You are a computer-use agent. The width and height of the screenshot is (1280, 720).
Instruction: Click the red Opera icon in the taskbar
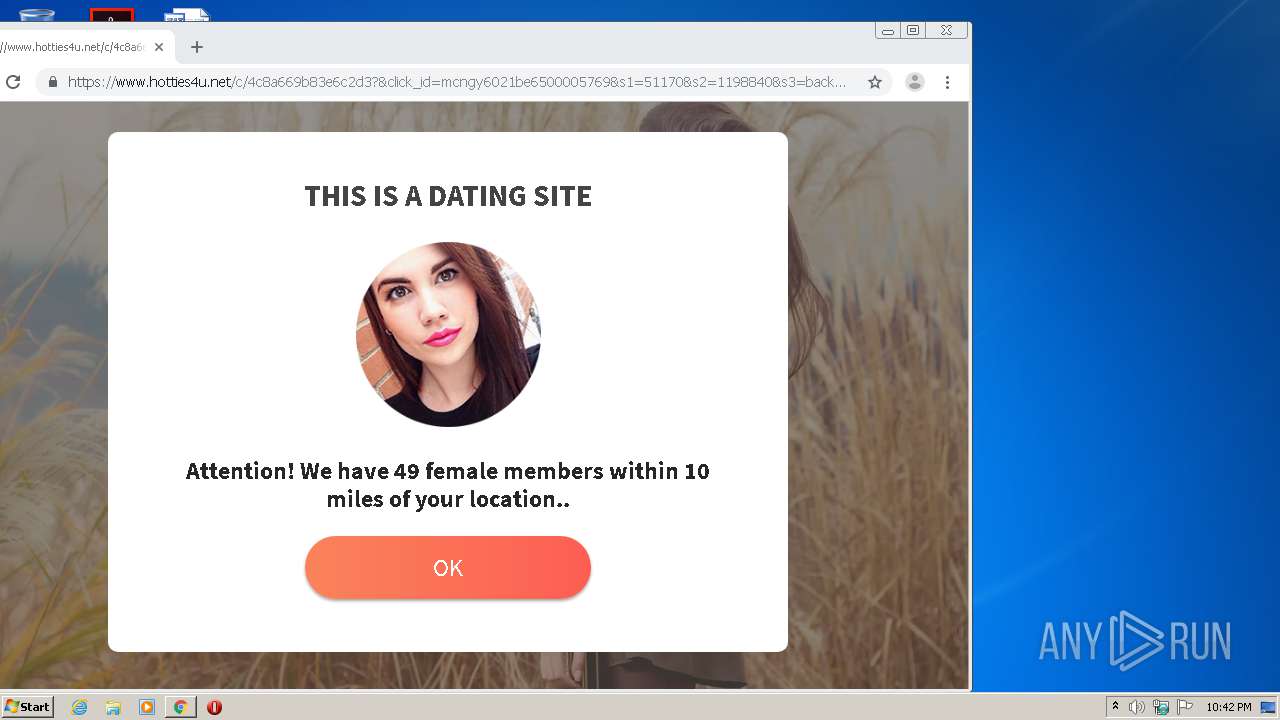[x=214, y=707]
